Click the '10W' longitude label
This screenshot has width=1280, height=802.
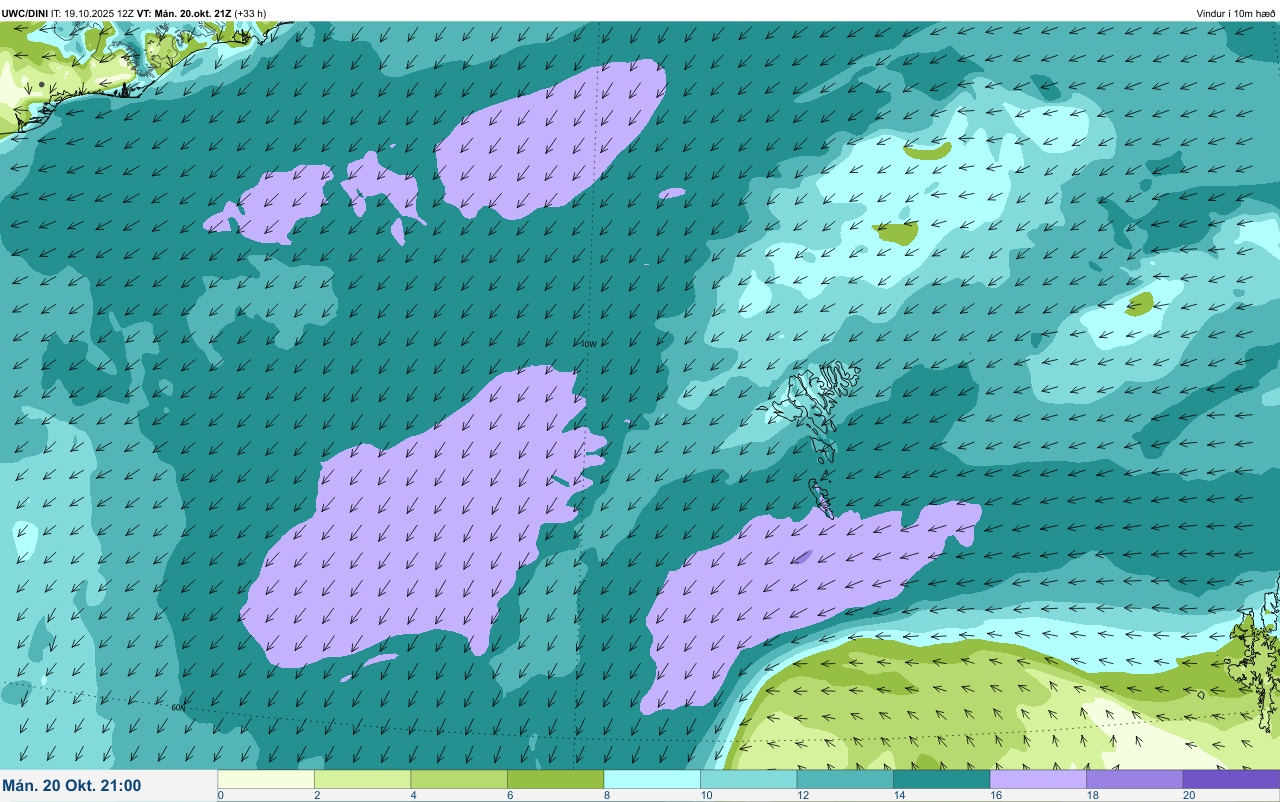point(588,344)
